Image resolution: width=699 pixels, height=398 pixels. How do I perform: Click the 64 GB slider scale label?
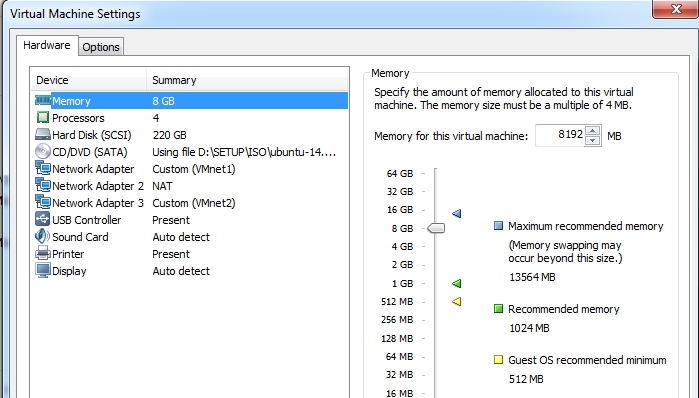[x=400, y=173]
